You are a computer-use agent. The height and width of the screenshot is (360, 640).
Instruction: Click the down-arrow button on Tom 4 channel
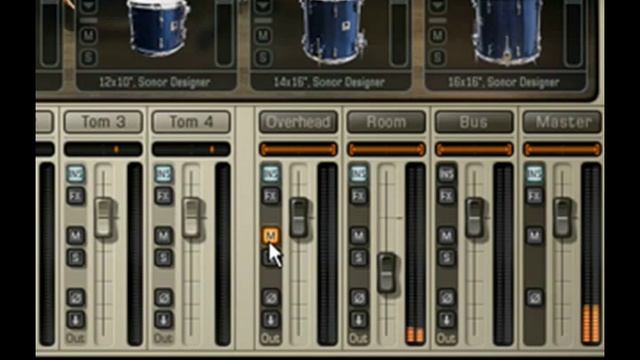coord(164,320)
